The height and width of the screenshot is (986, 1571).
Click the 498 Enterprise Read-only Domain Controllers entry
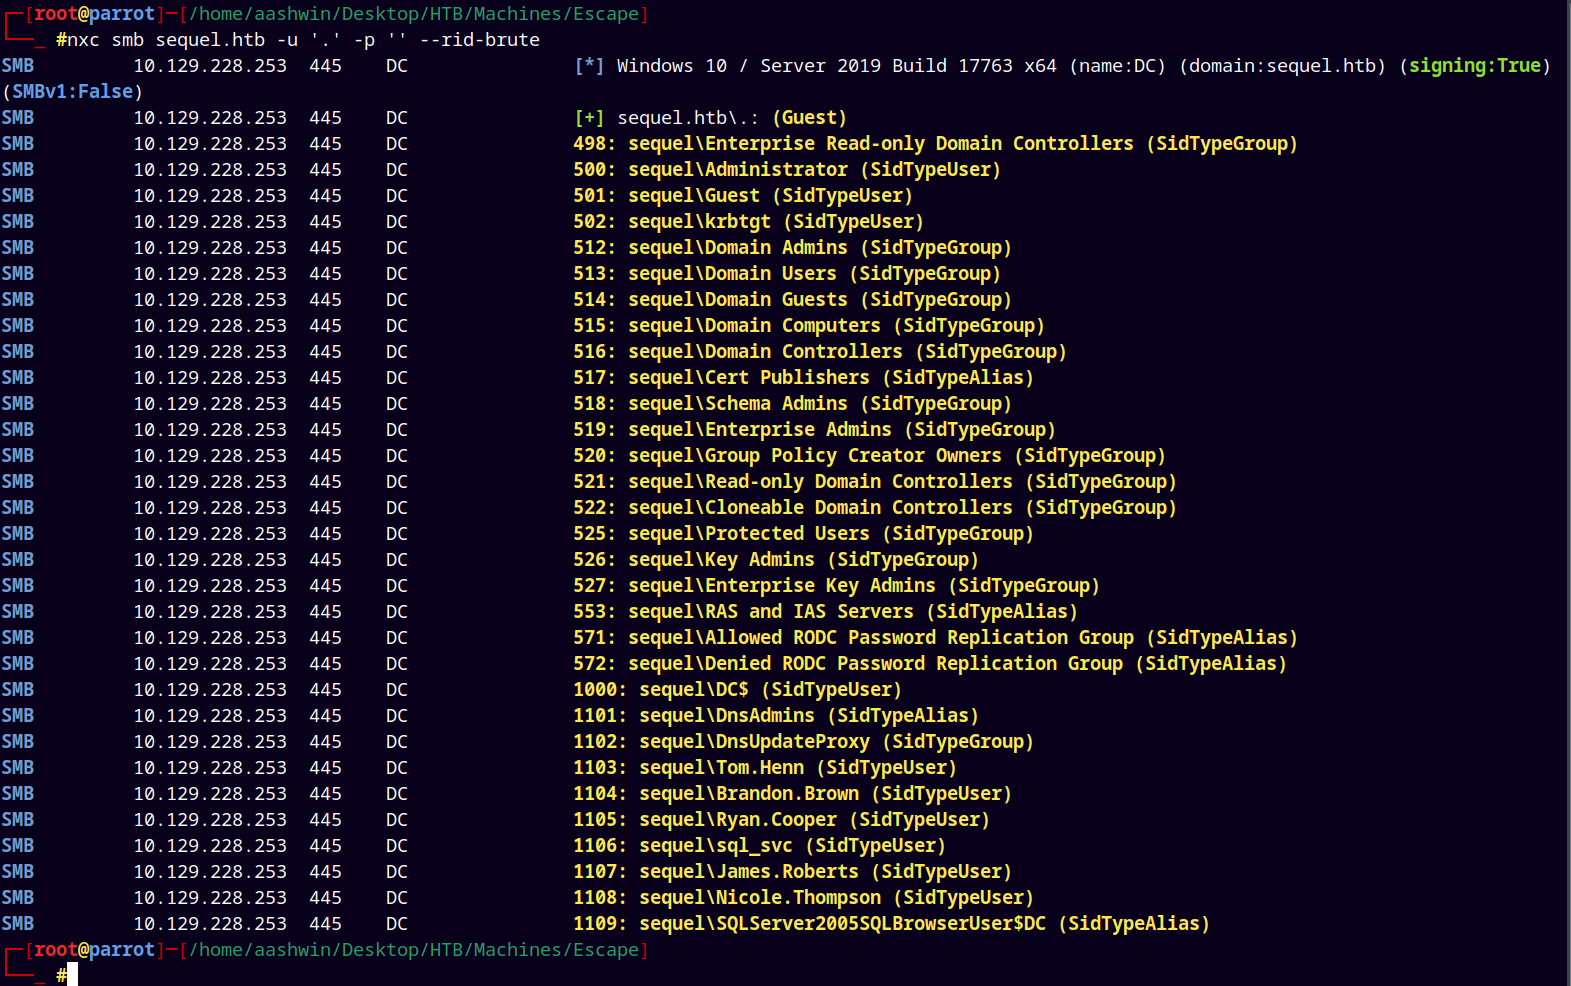coord(936,144)
